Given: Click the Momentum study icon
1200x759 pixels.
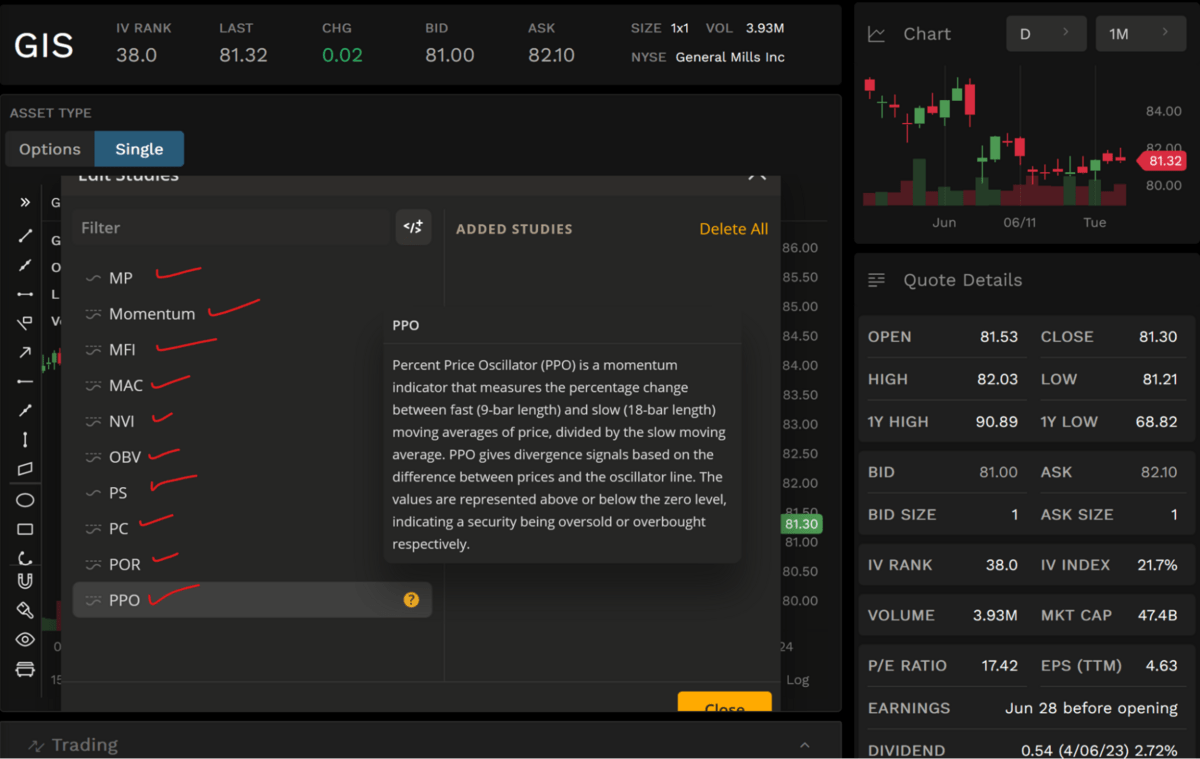Looking at the screenshot, I should 93,314.
